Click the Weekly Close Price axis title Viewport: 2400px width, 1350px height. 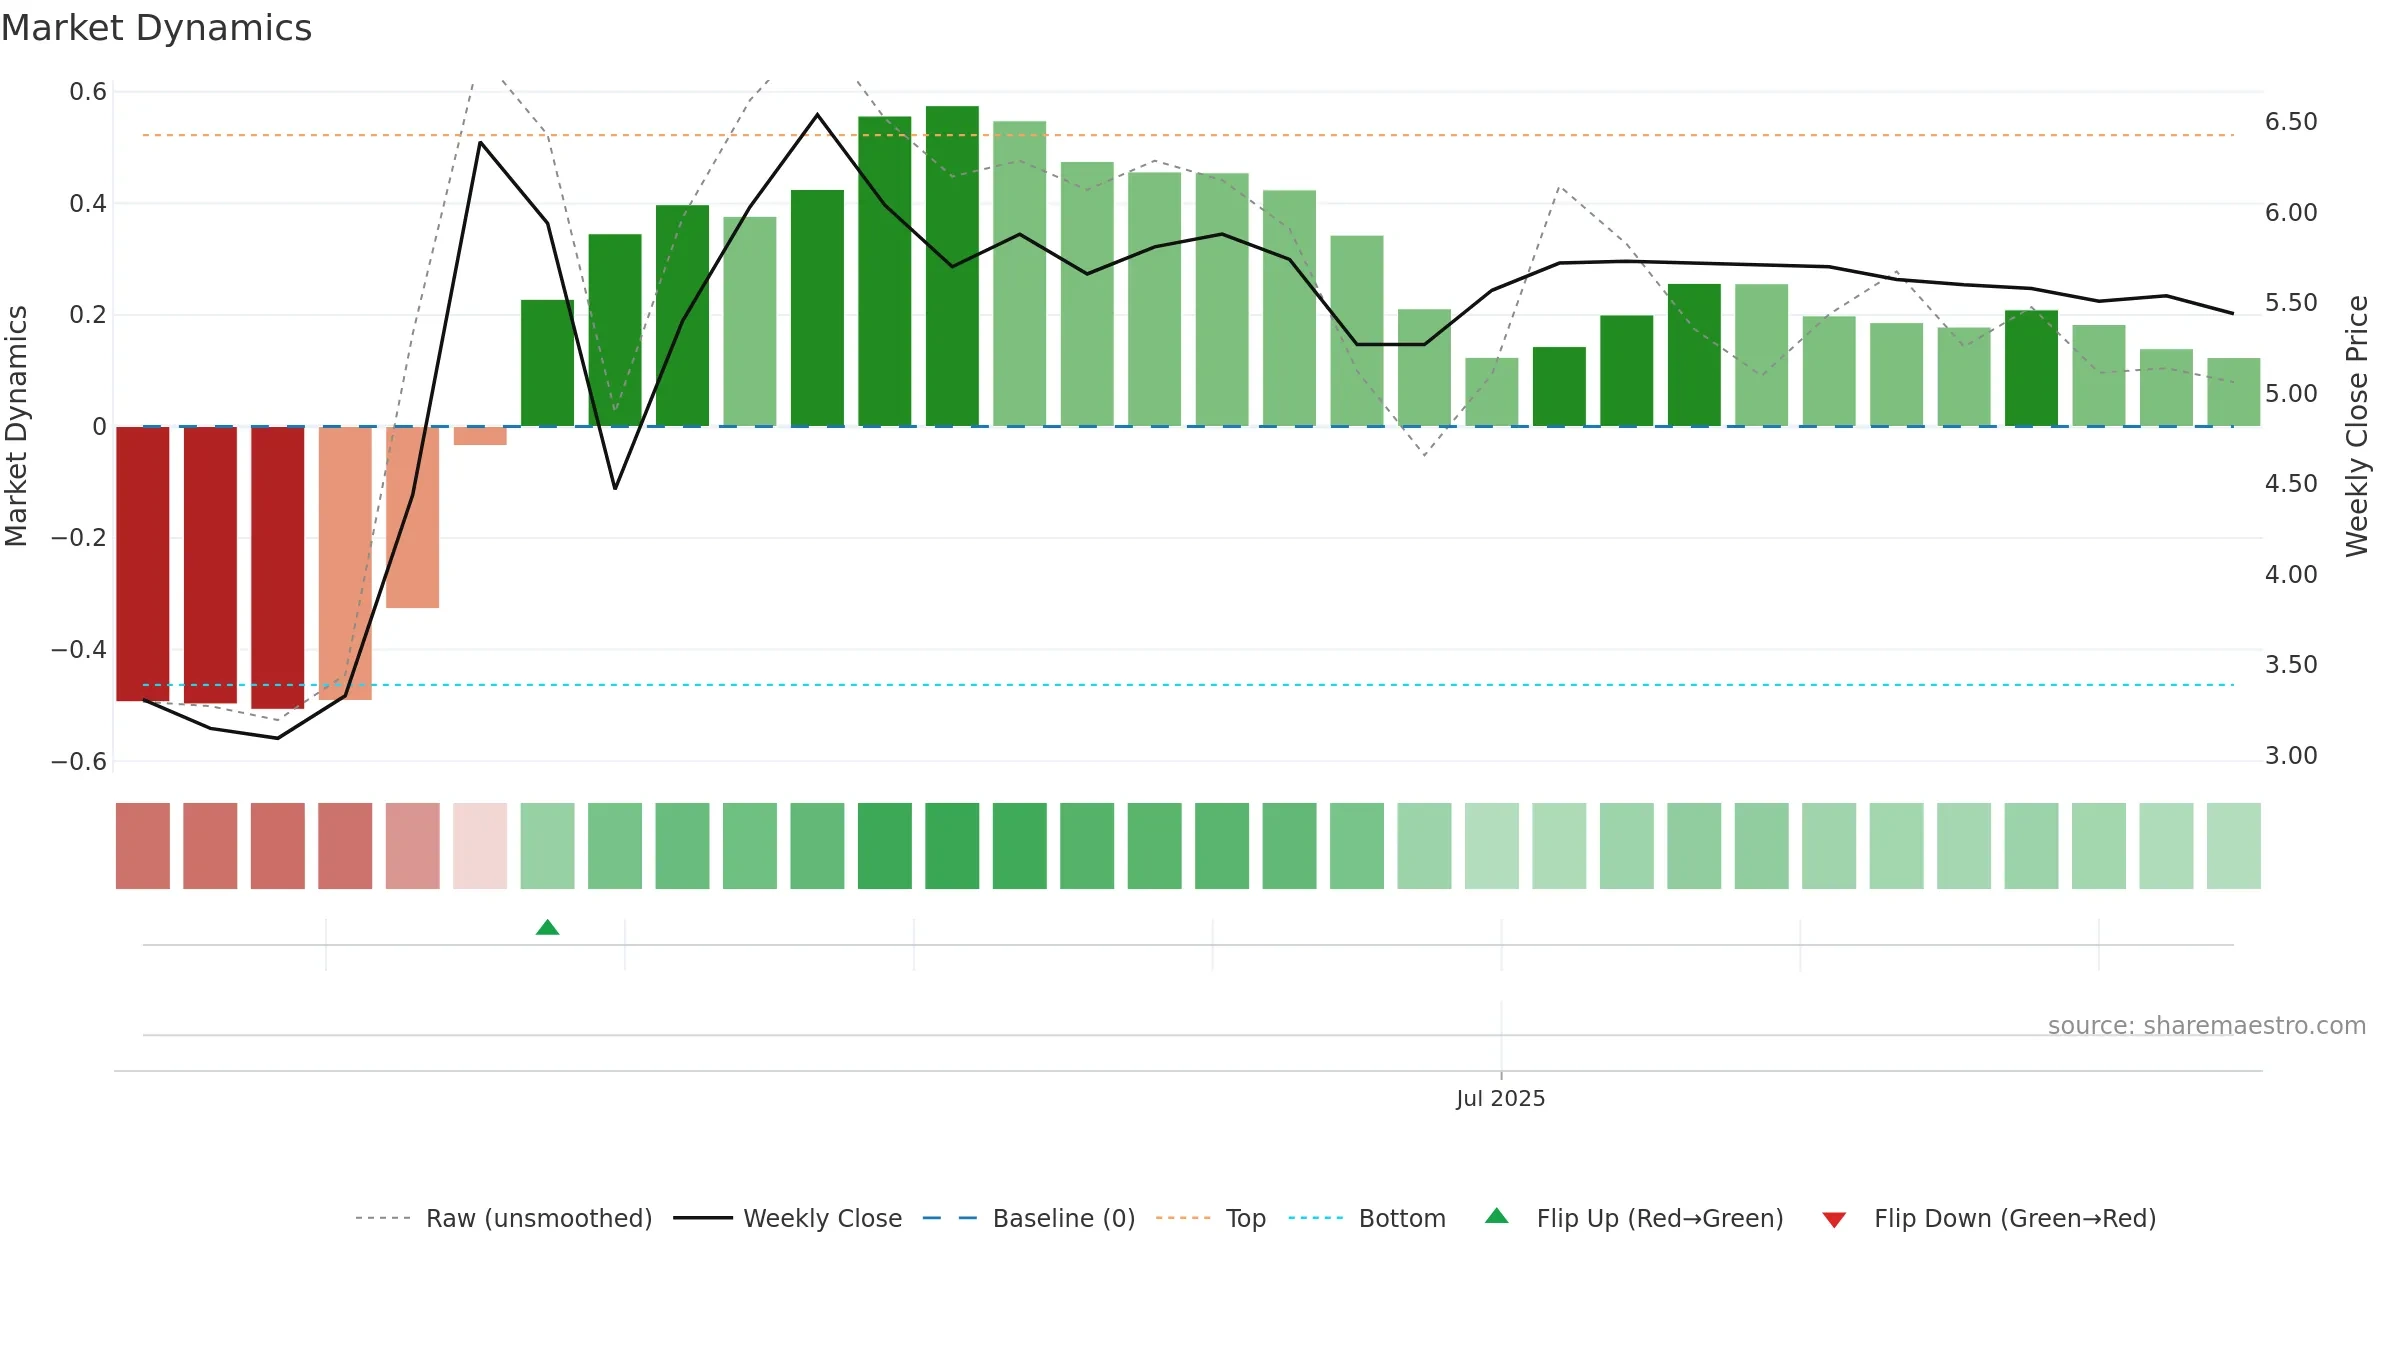pos(2357,426)
